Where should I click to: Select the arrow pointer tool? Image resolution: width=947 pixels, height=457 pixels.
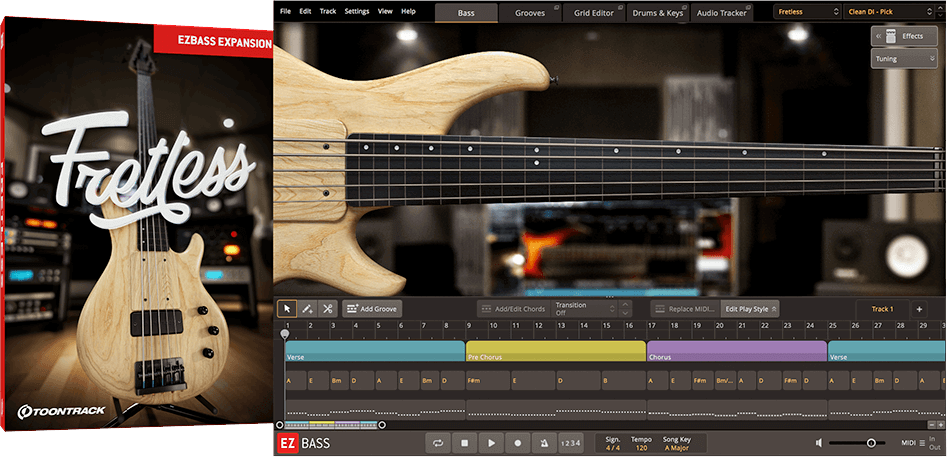coord(287,308)
